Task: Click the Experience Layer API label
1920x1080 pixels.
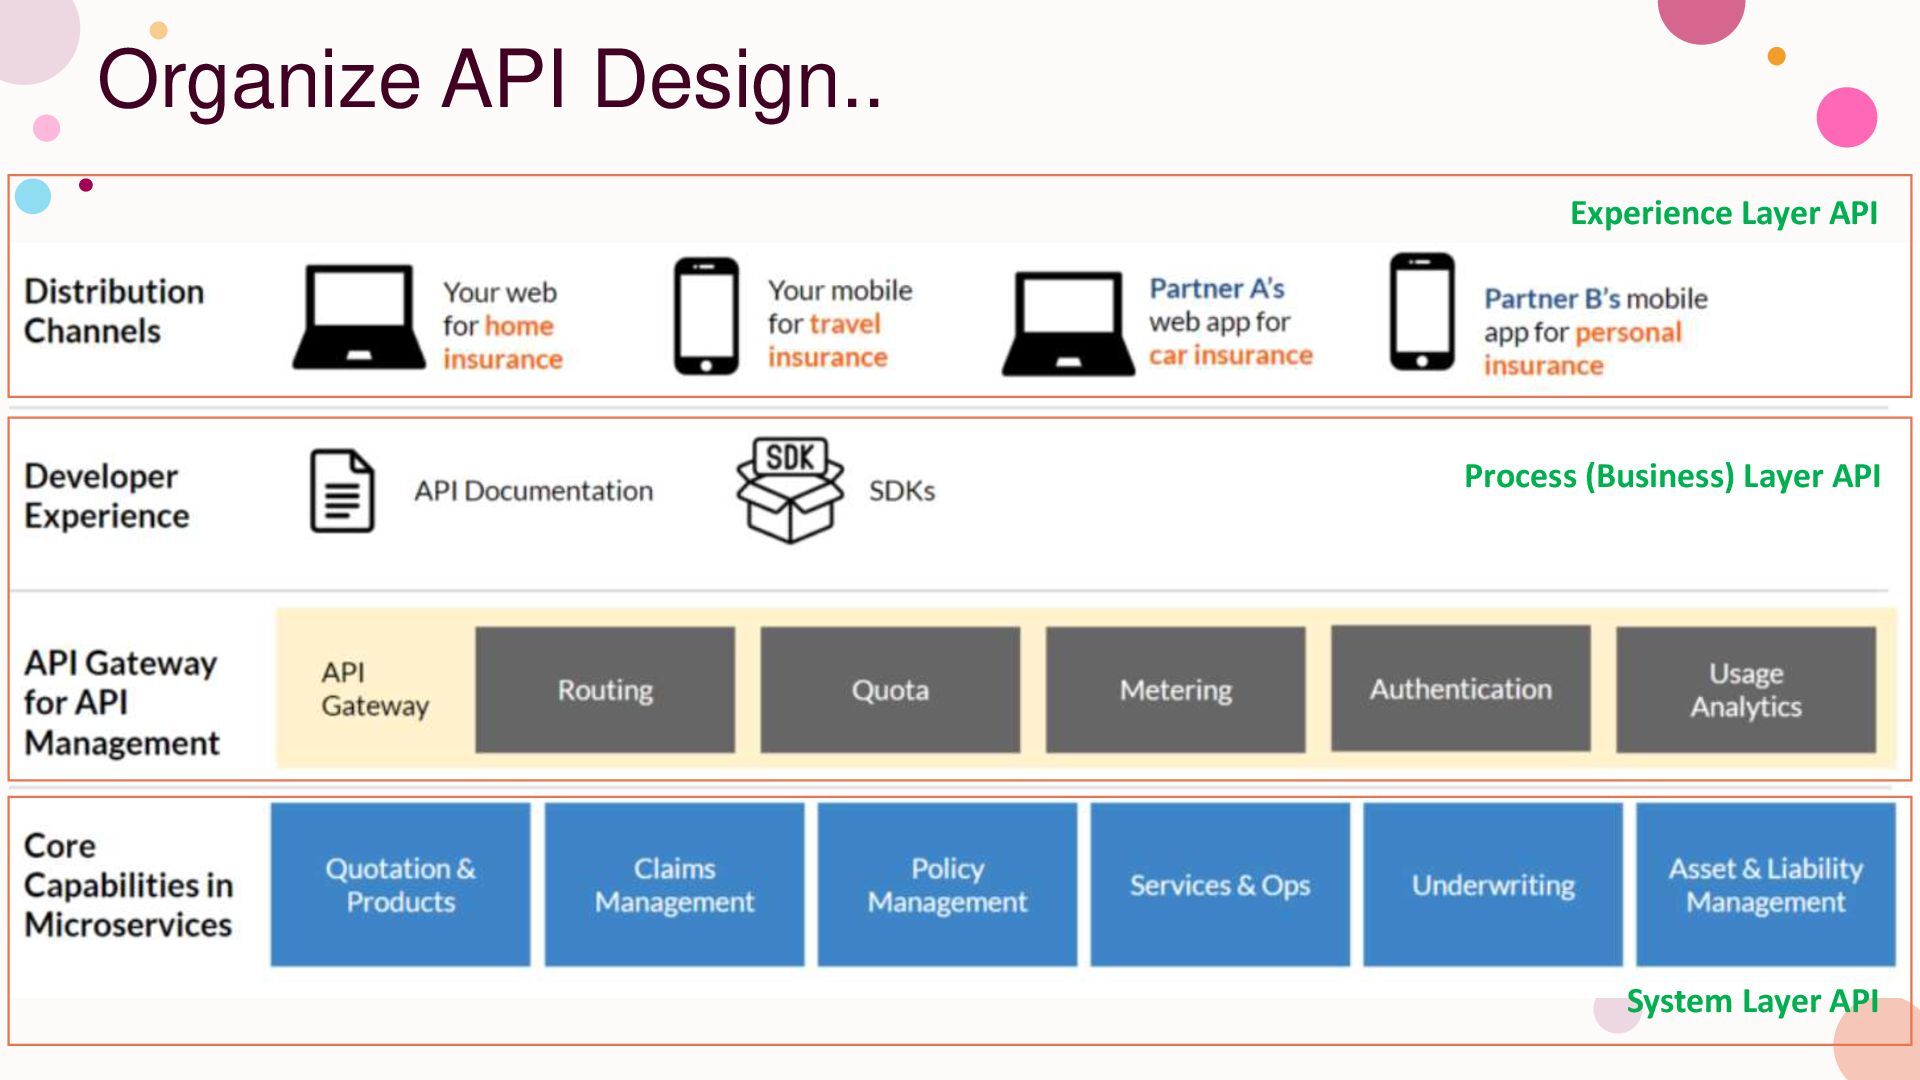Action: coord(1723,213)
